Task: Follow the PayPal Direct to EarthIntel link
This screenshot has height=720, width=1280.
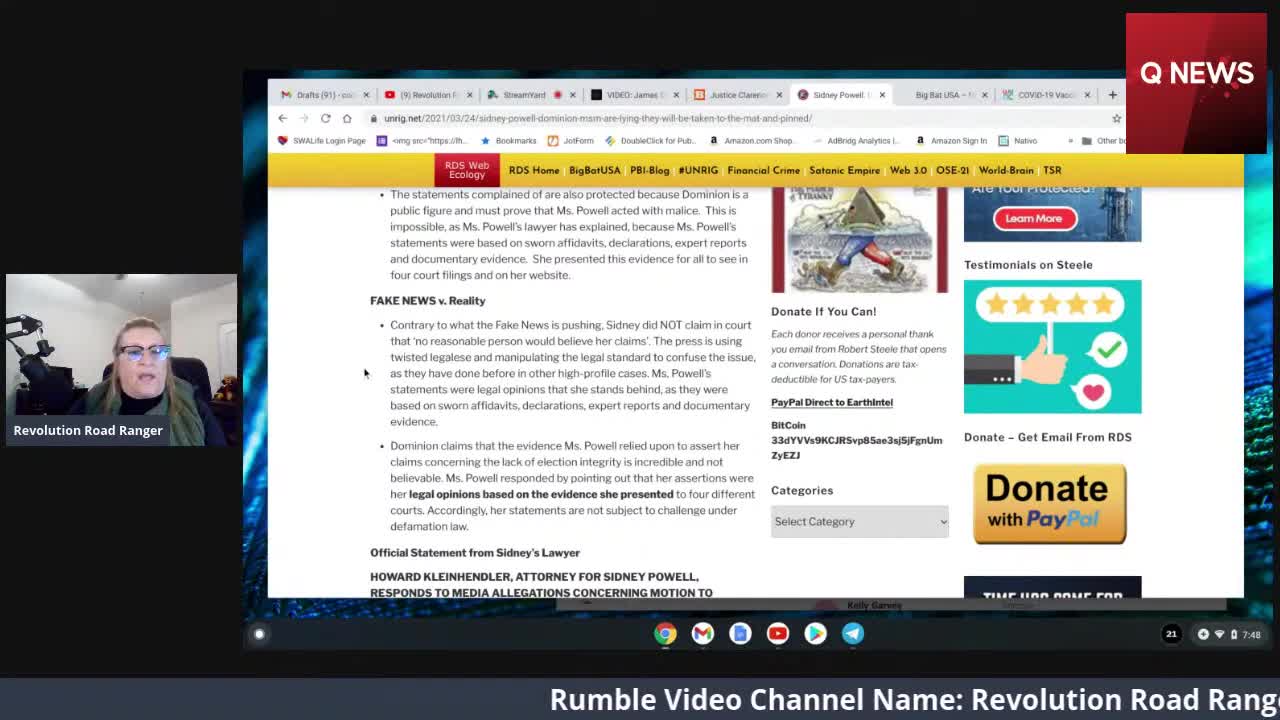Action: [x=831, y=402]
